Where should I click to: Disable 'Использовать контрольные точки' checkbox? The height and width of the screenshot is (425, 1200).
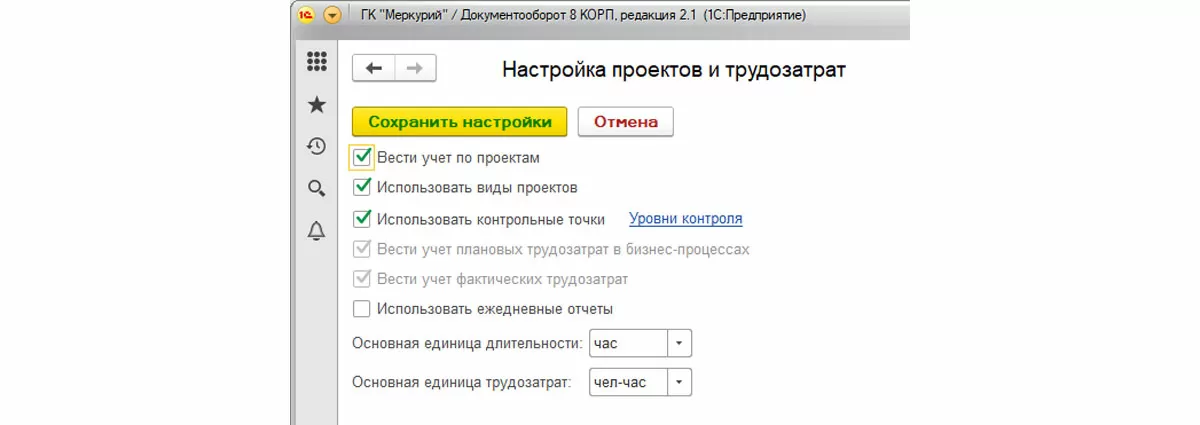click(362, 218)
